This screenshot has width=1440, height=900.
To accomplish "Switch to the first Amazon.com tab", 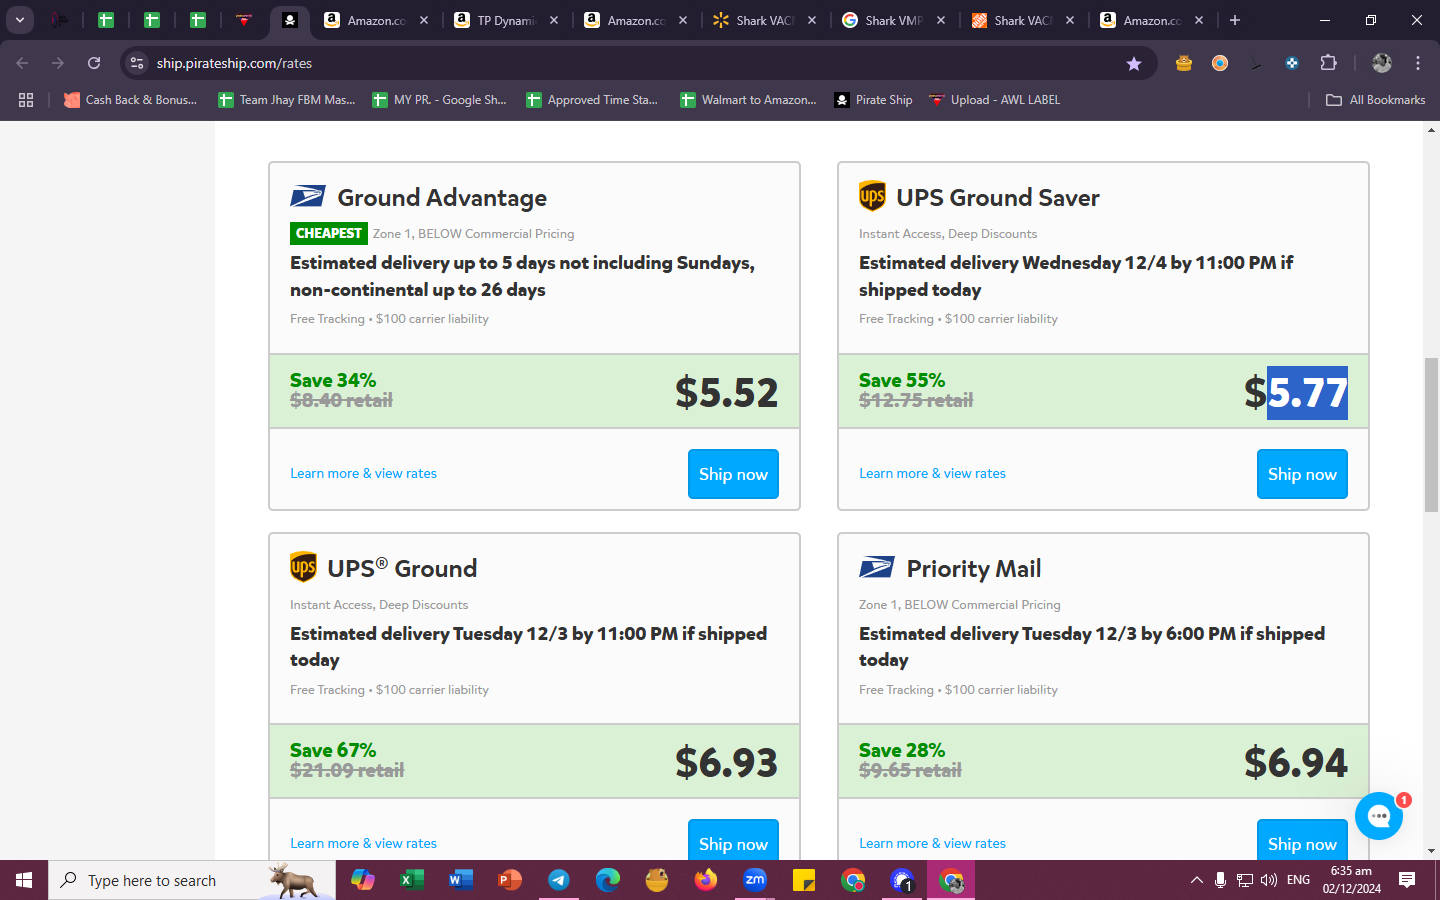I will (376, 20).
